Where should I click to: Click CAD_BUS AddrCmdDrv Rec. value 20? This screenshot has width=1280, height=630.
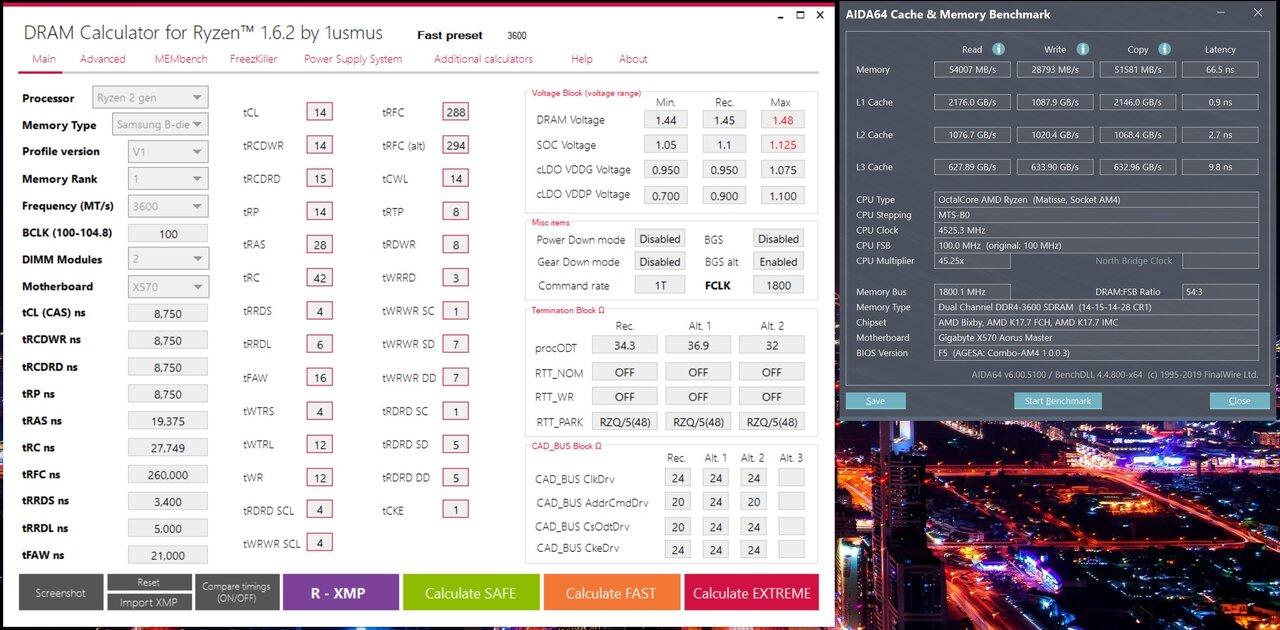click(678, 503)
